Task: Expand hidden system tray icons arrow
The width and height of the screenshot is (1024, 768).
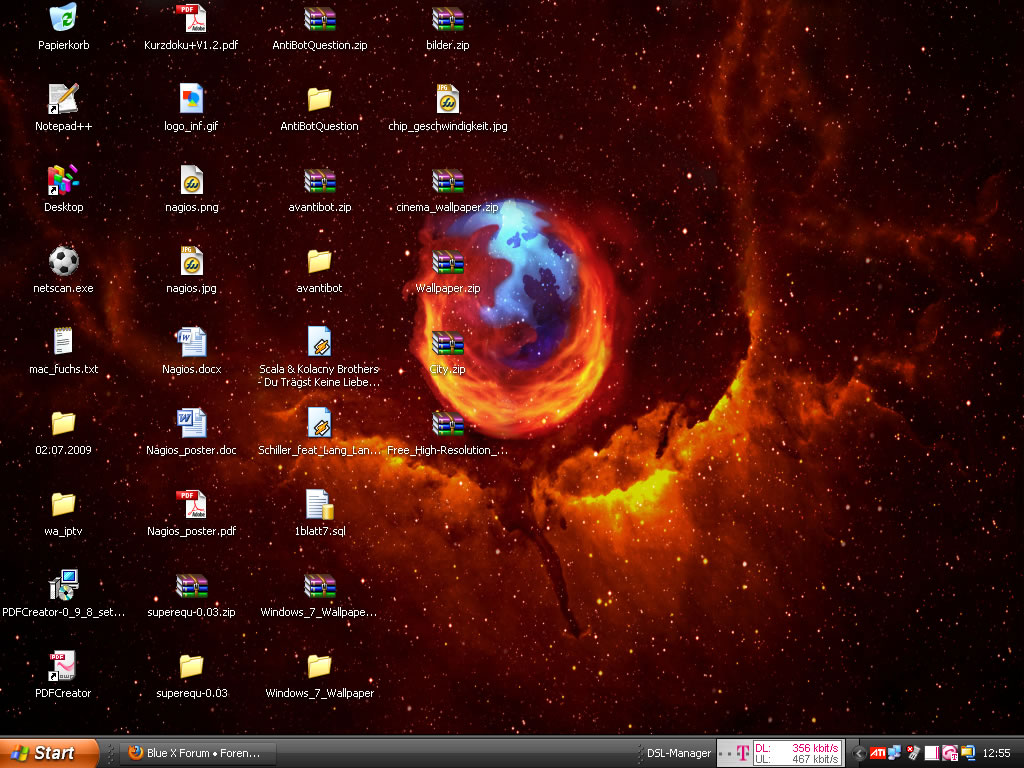Action: (859, 753)
